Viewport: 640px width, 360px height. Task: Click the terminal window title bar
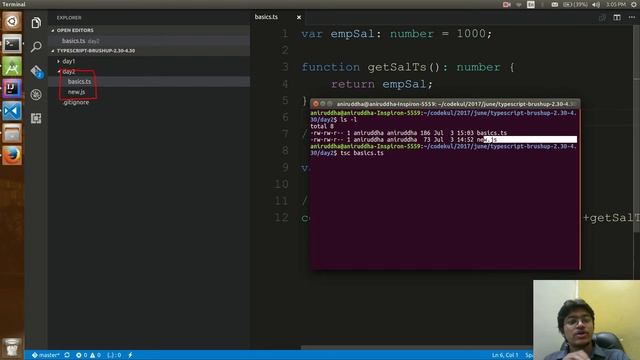[445, 104]
